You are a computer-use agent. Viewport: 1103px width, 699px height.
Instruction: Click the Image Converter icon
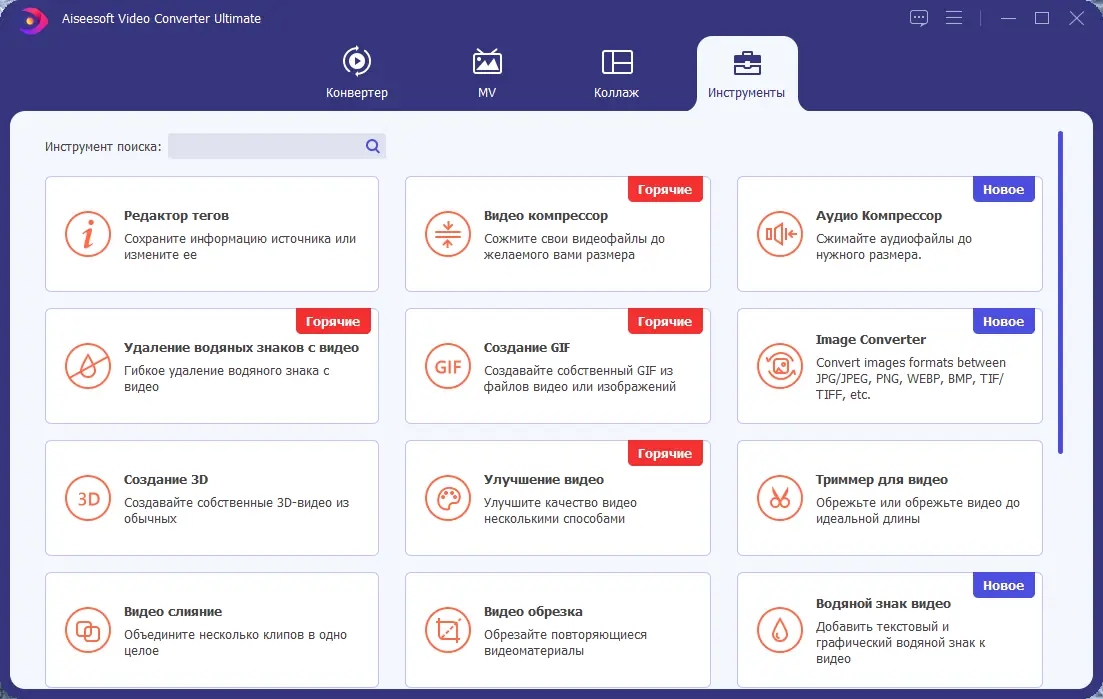[x=779, y=366]
